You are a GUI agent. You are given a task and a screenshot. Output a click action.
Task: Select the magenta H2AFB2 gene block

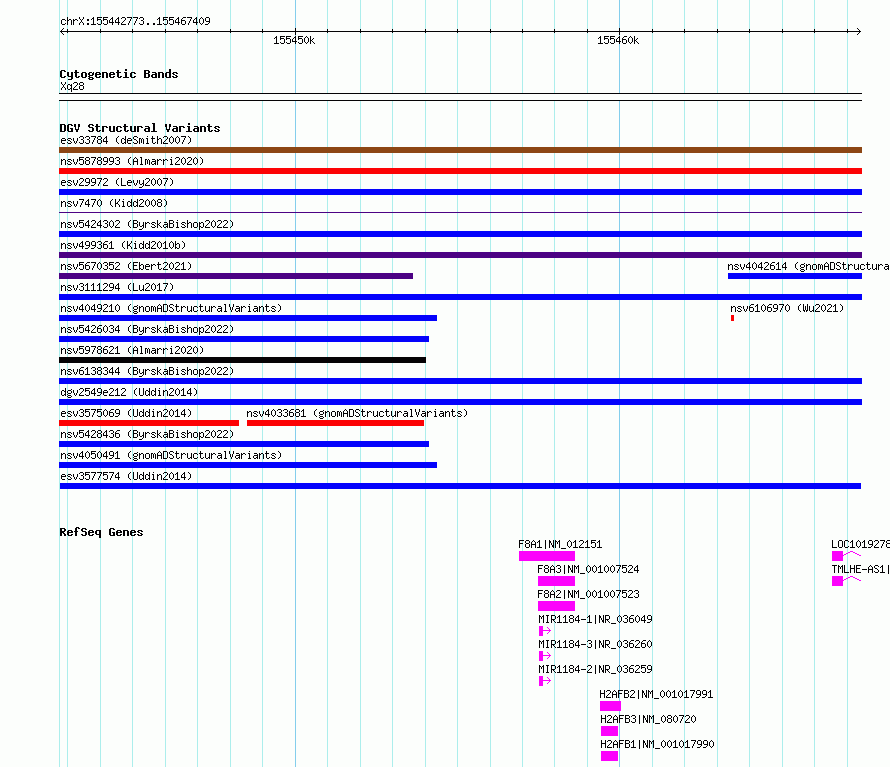pos(610,706)
